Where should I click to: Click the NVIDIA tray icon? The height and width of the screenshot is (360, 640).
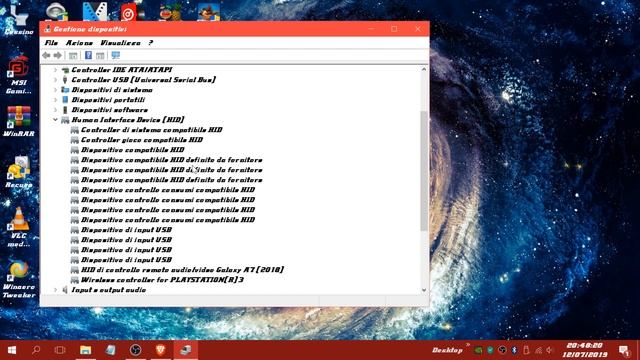478,350
